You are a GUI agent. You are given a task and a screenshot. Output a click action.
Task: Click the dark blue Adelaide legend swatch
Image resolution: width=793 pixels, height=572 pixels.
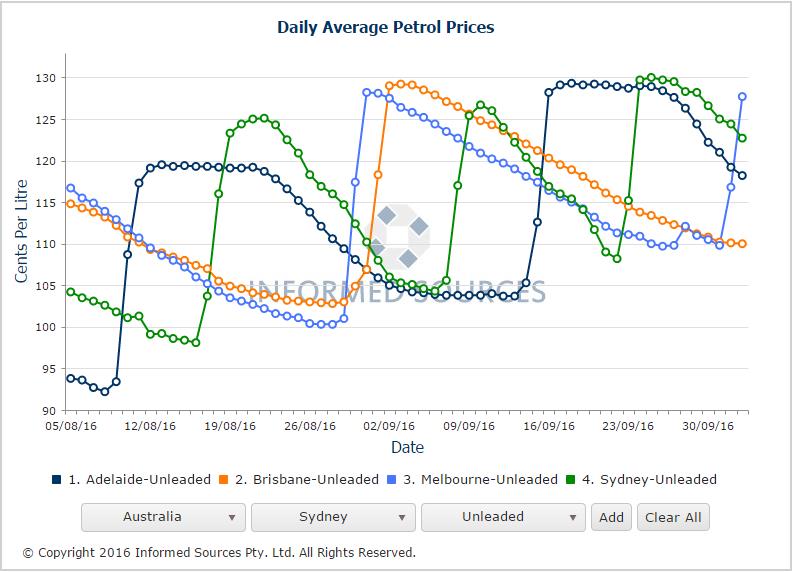tap(57, 479)
